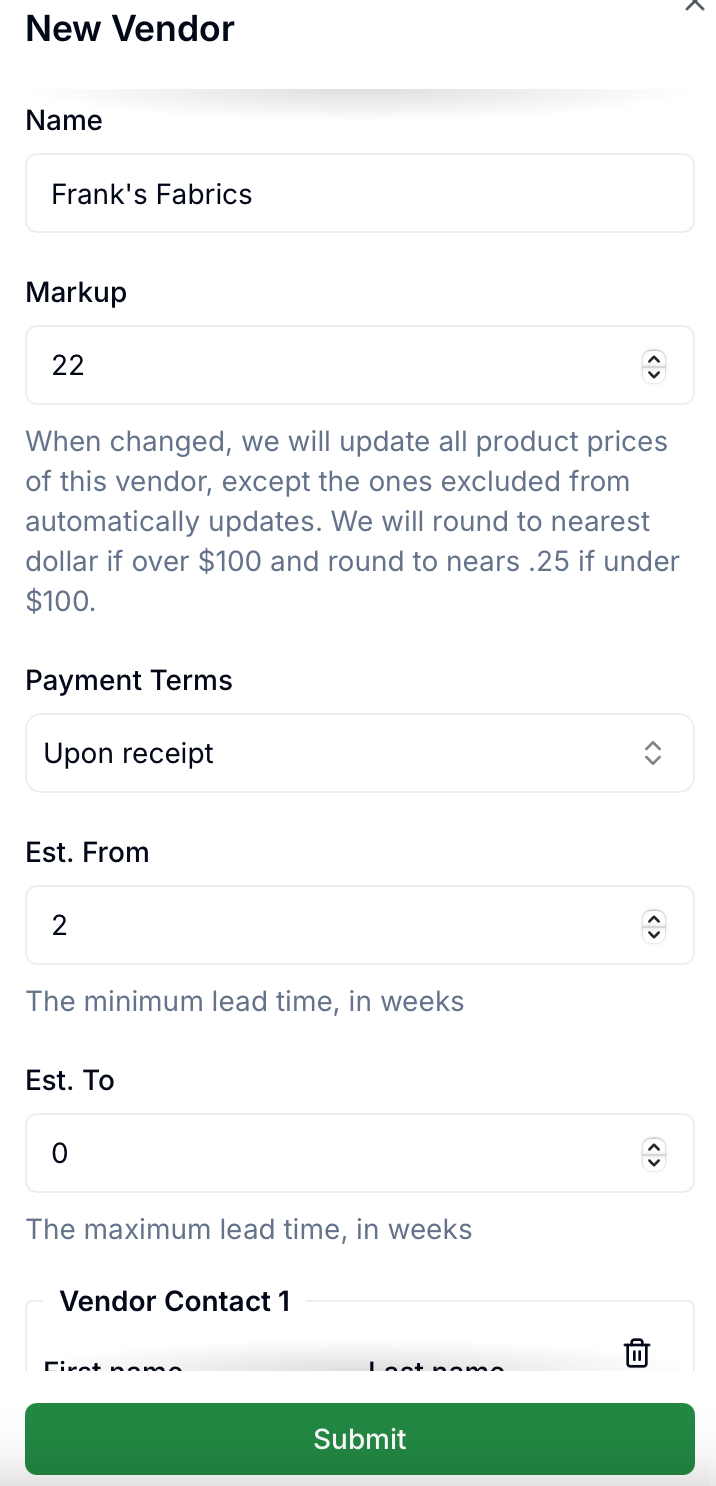Click the New Vendor title heading
Viewport: 716px width, 1486px height.
pos(130,28)
